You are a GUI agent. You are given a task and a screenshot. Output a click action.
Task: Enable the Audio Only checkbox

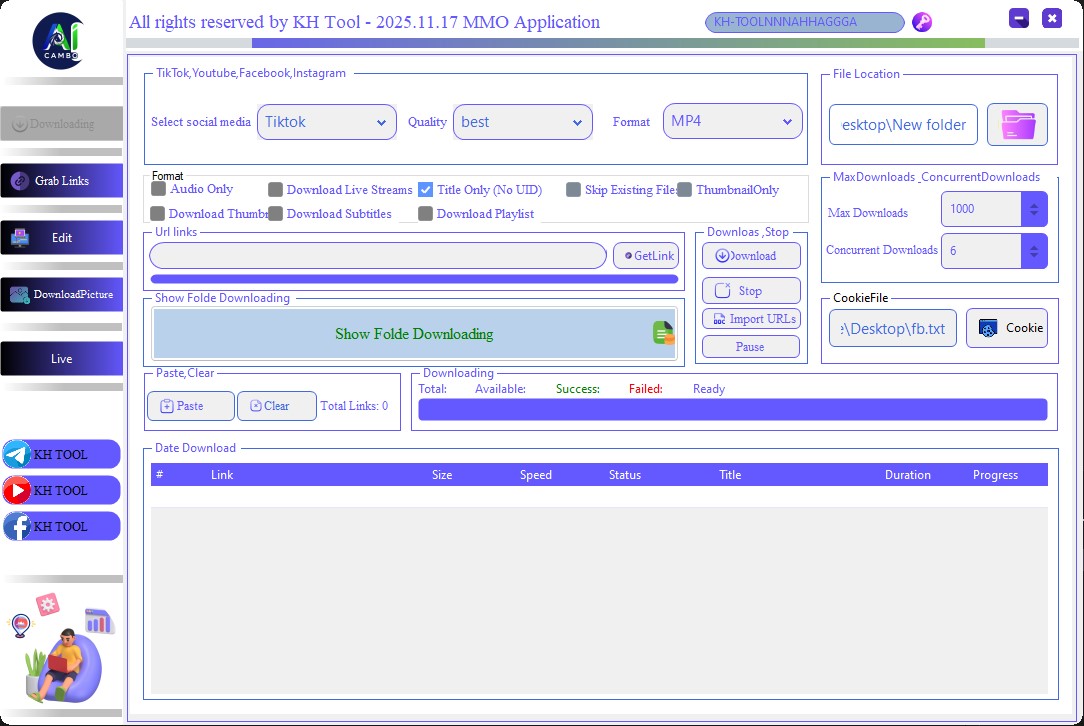click(159, 189)
